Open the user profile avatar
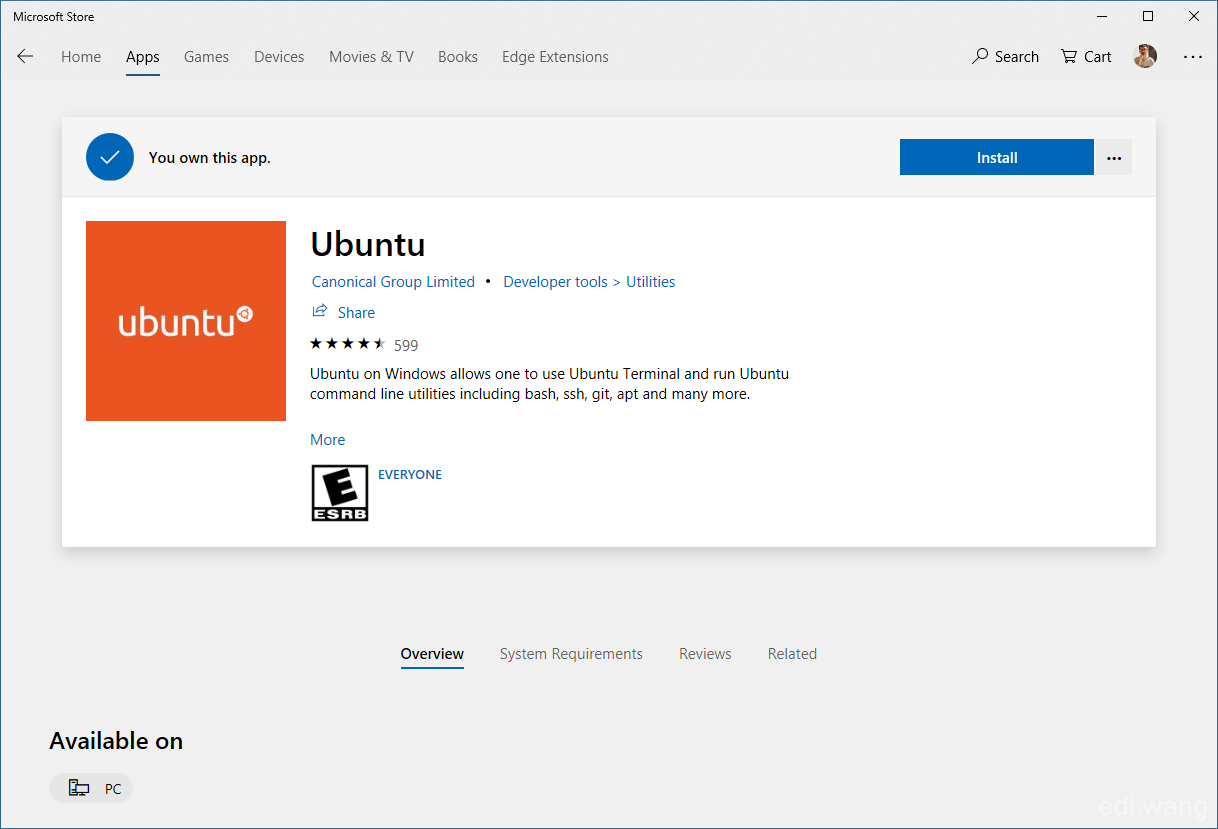Viewport: 1218px width, 829px height. [x=1145, y=57]
